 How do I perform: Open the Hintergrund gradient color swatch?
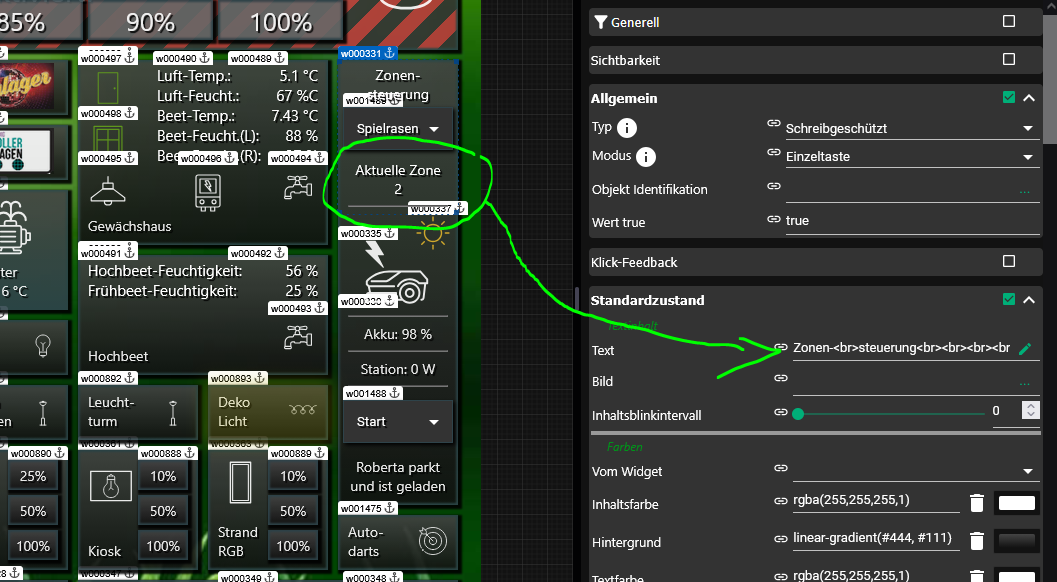pyautogui.click(x=1016, y=541)
